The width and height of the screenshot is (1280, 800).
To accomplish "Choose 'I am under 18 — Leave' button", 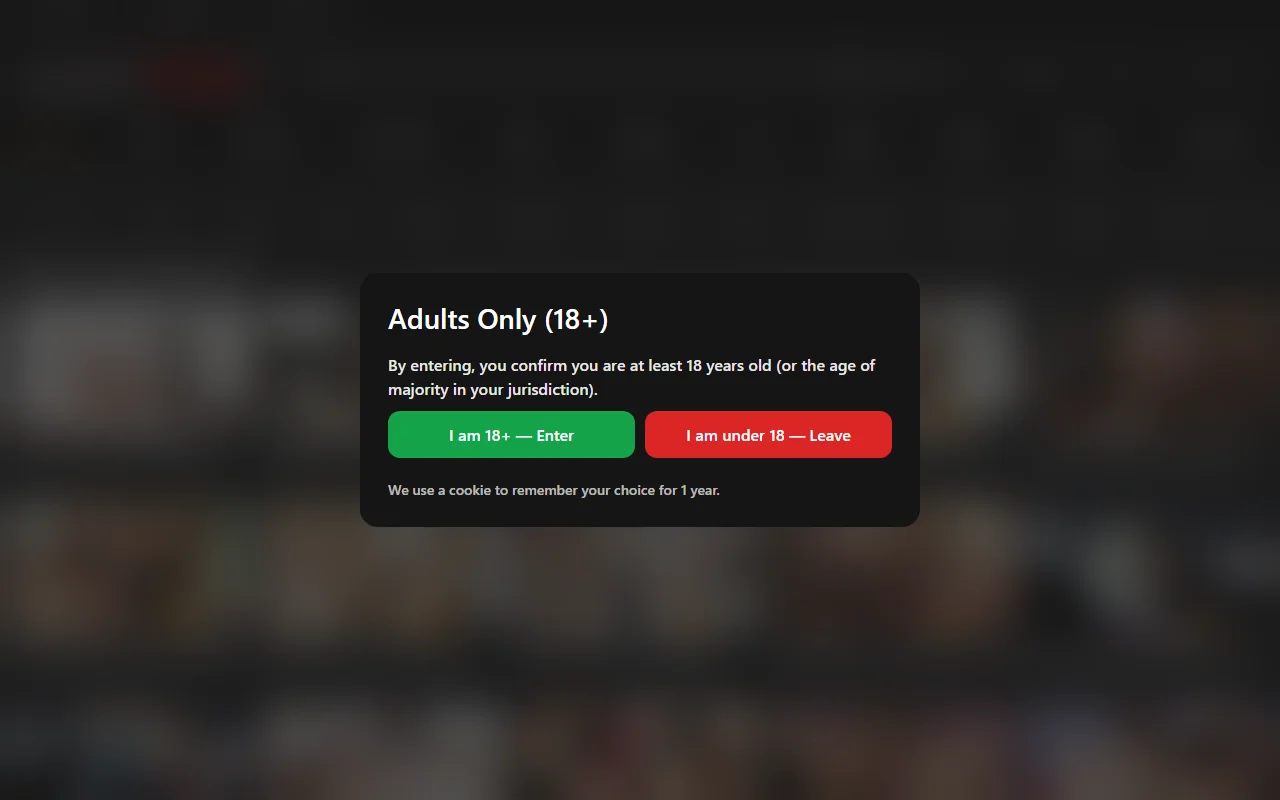I will pos(768,435).
